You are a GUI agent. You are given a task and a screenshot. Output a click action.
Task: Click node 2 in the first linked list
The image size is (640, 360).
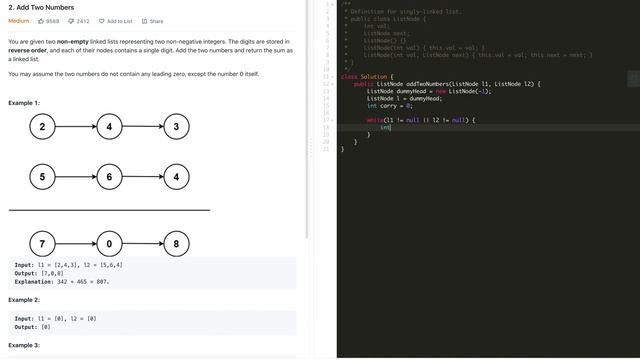pos(42,127)
